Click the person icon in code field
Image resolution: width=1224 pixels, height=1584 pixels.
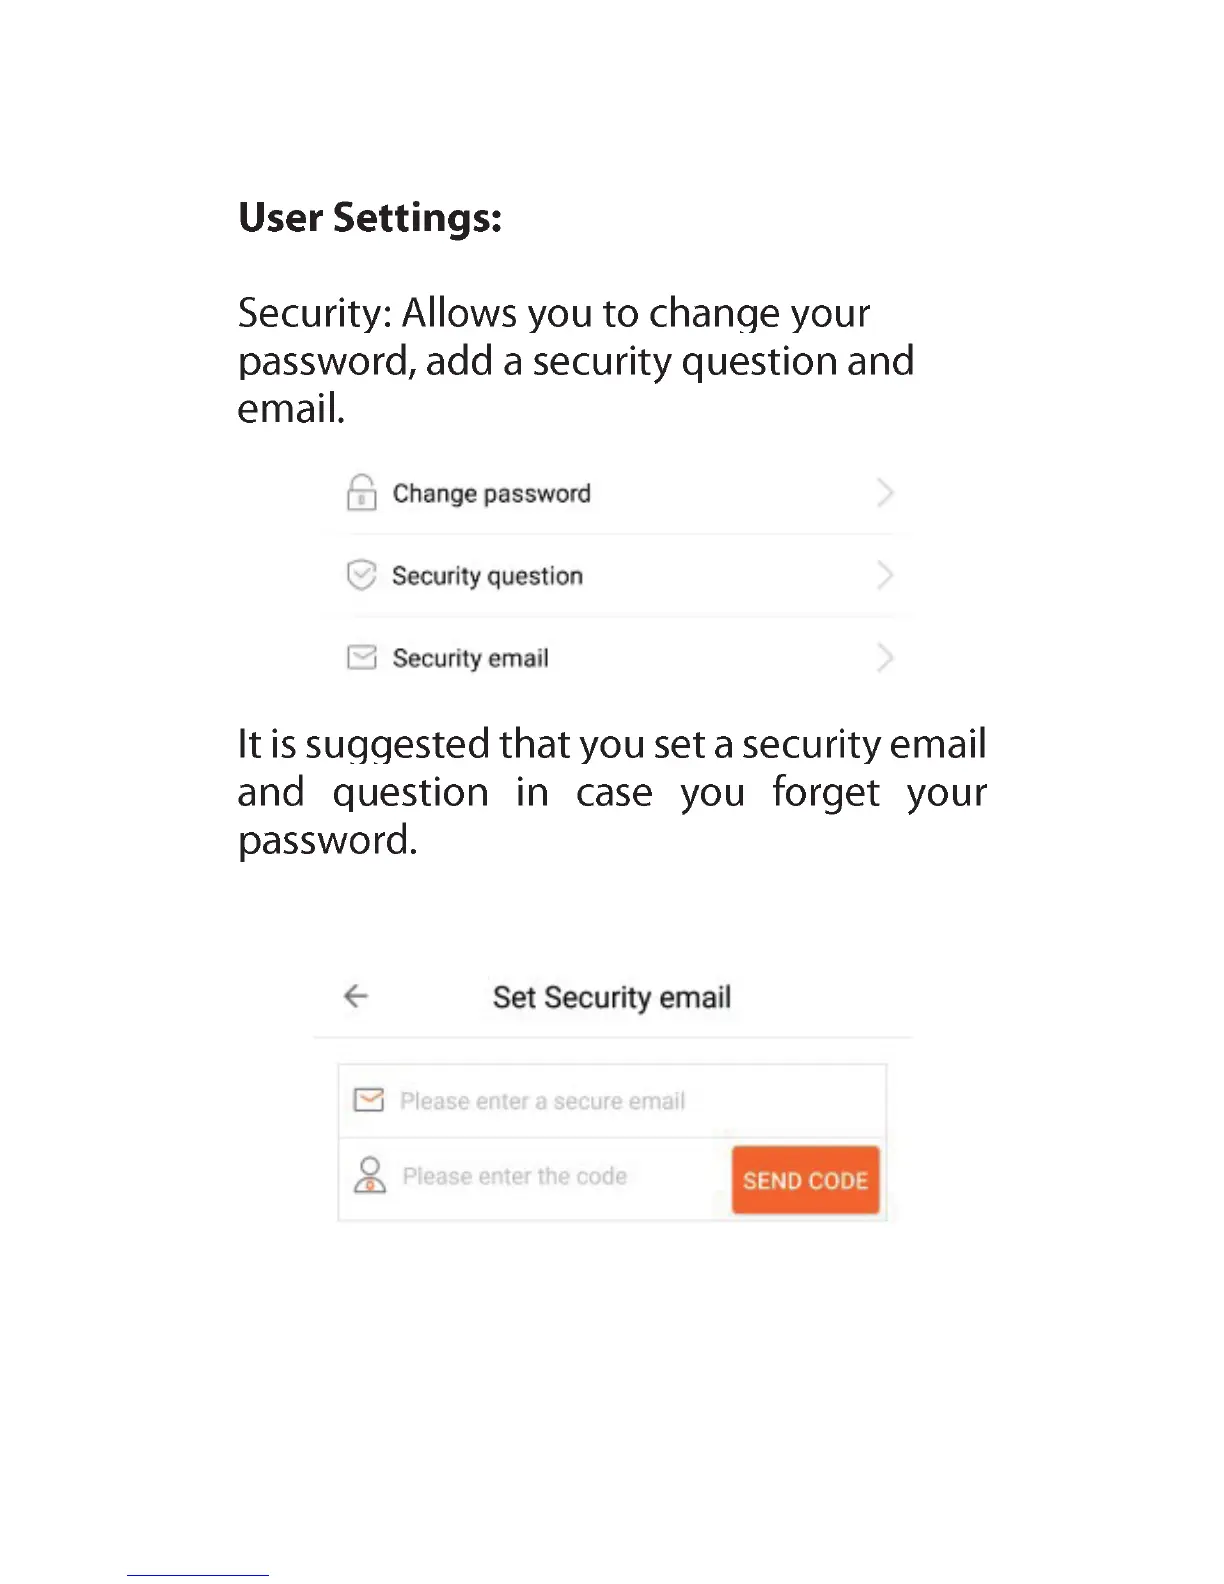(370, 1176)
